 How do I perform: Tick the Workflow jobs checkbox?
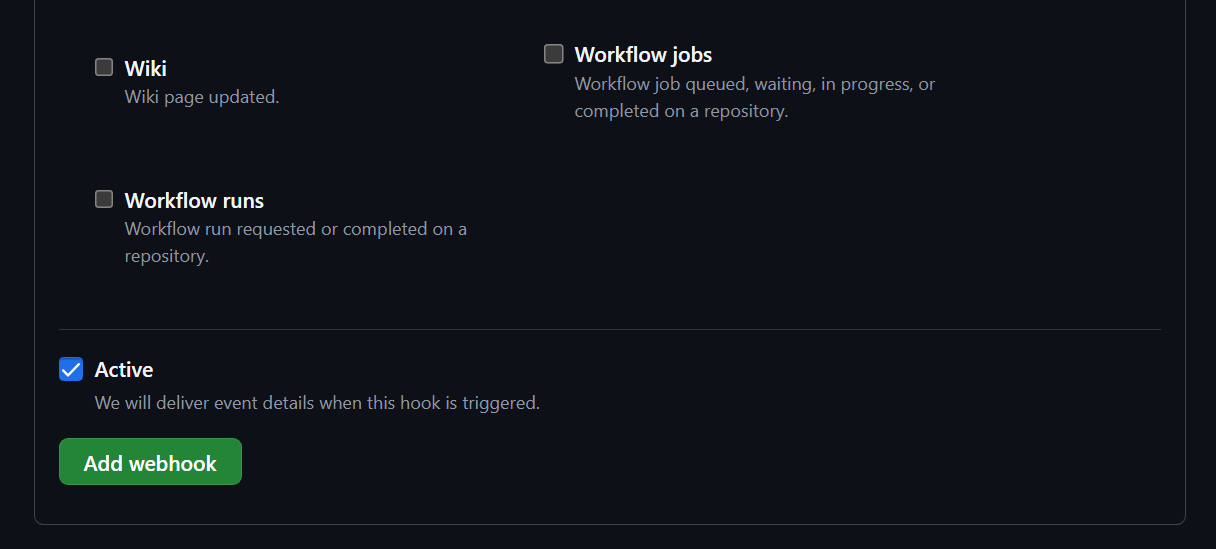click(x=554, y=53)
